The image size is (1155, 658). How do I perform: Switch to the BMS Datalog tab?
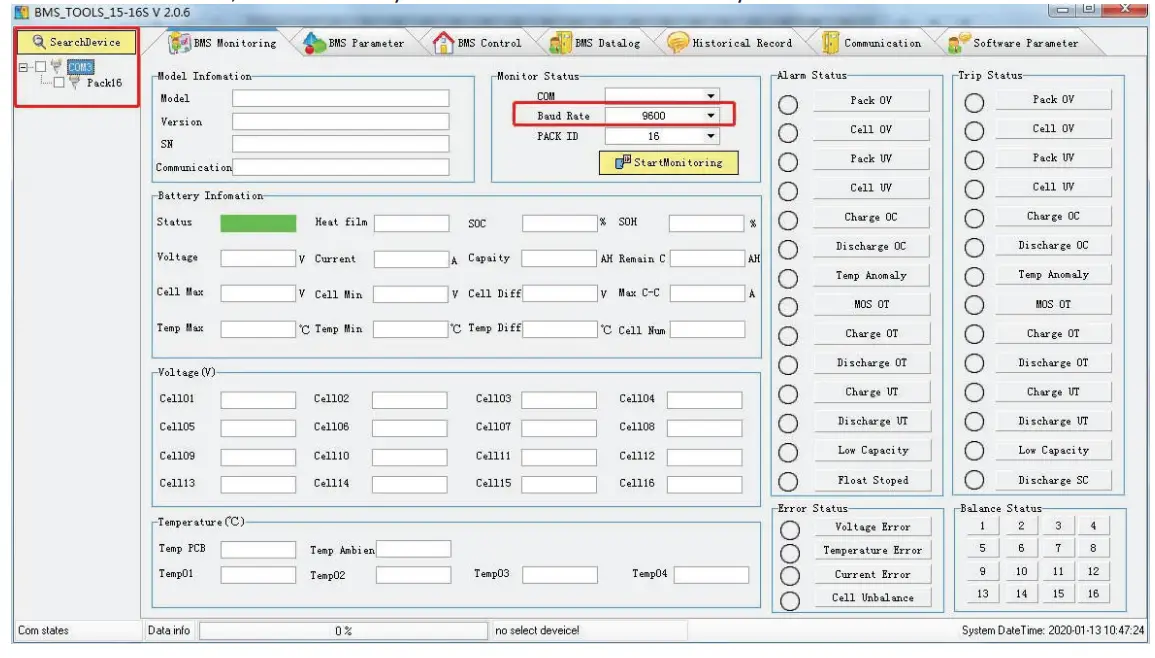click(x=606, y=43)
